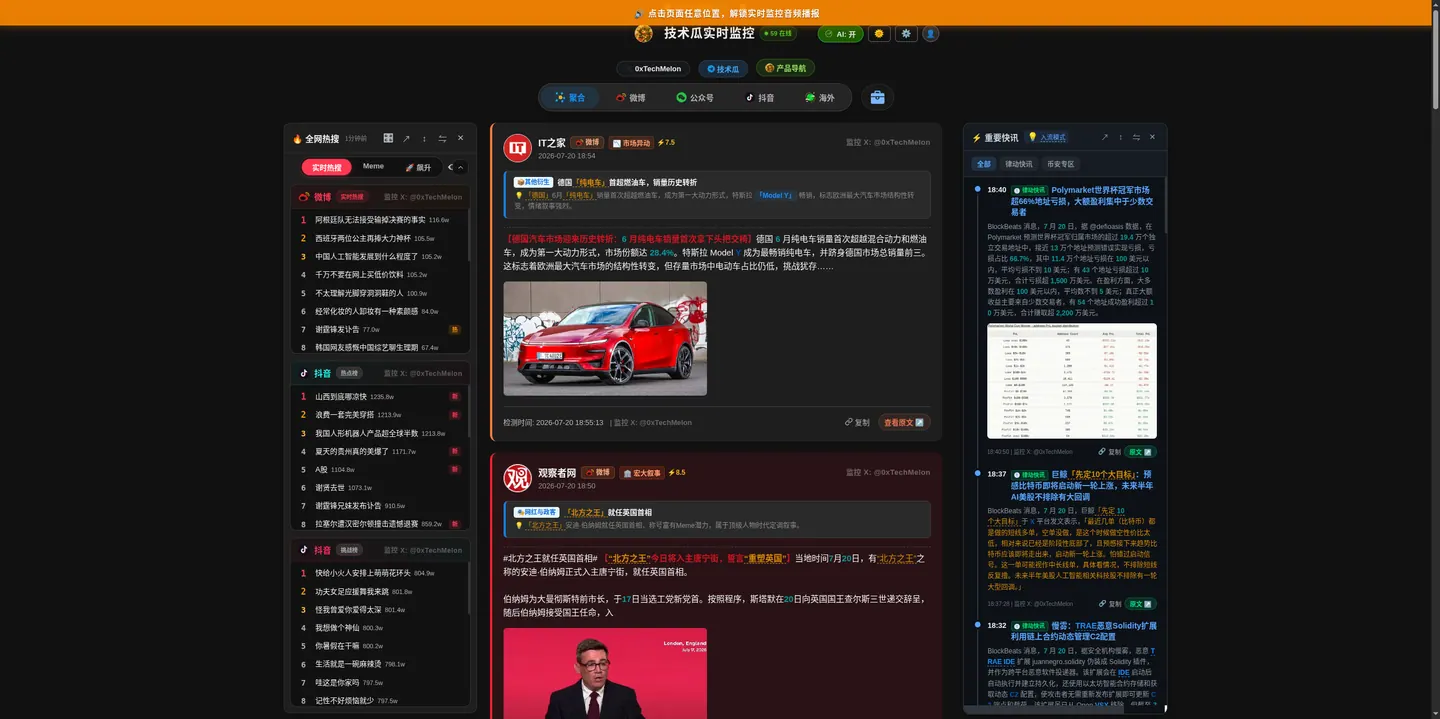
Task: Select the 微博 source tab
Action: pyautogui.click(x=631, y=98)
